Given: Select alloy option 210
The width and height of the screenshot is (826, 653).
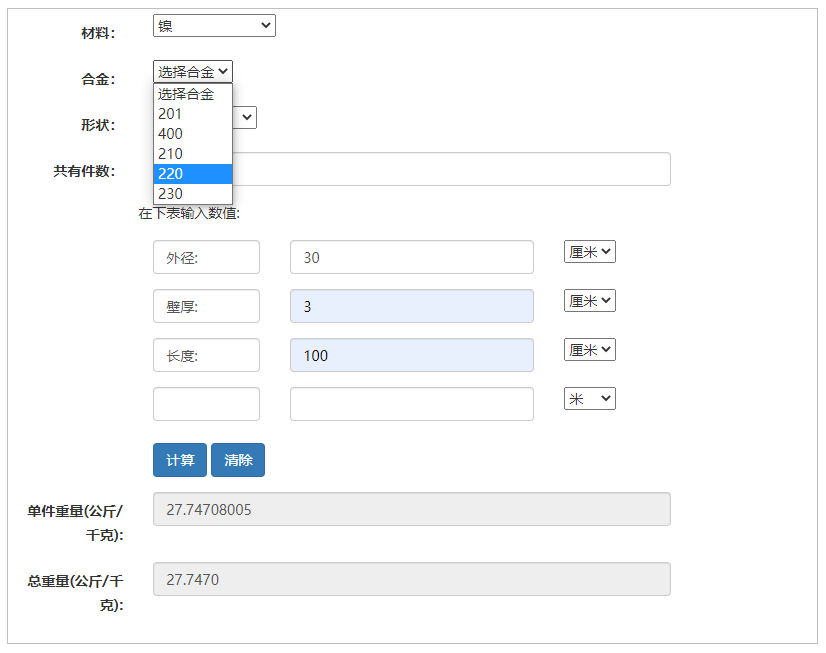Looking at the screenshot, I should 193,154.
